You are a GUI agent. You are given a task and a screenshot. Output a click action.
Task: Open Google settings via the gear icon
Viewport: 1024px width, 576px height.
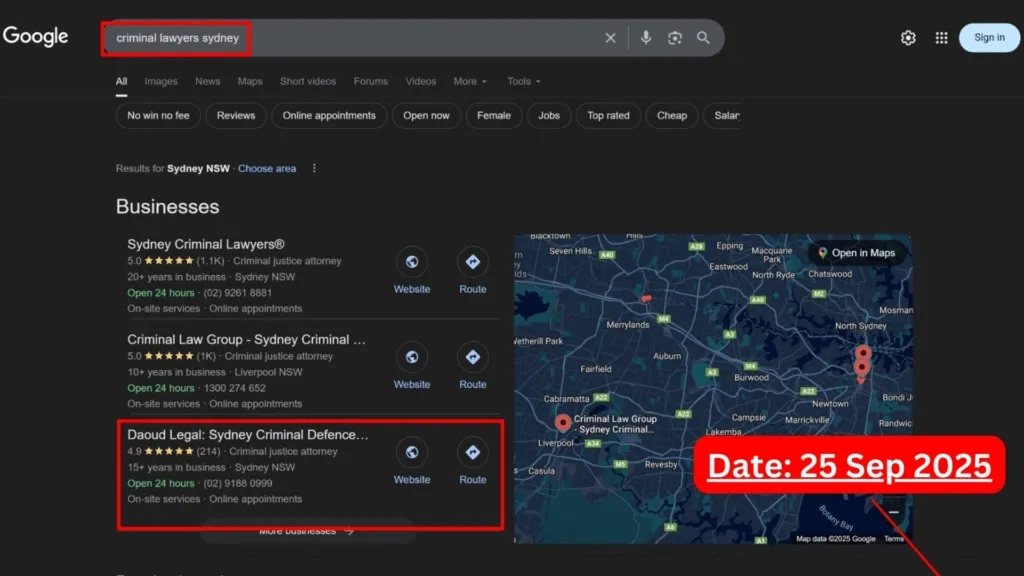point(908,37)
